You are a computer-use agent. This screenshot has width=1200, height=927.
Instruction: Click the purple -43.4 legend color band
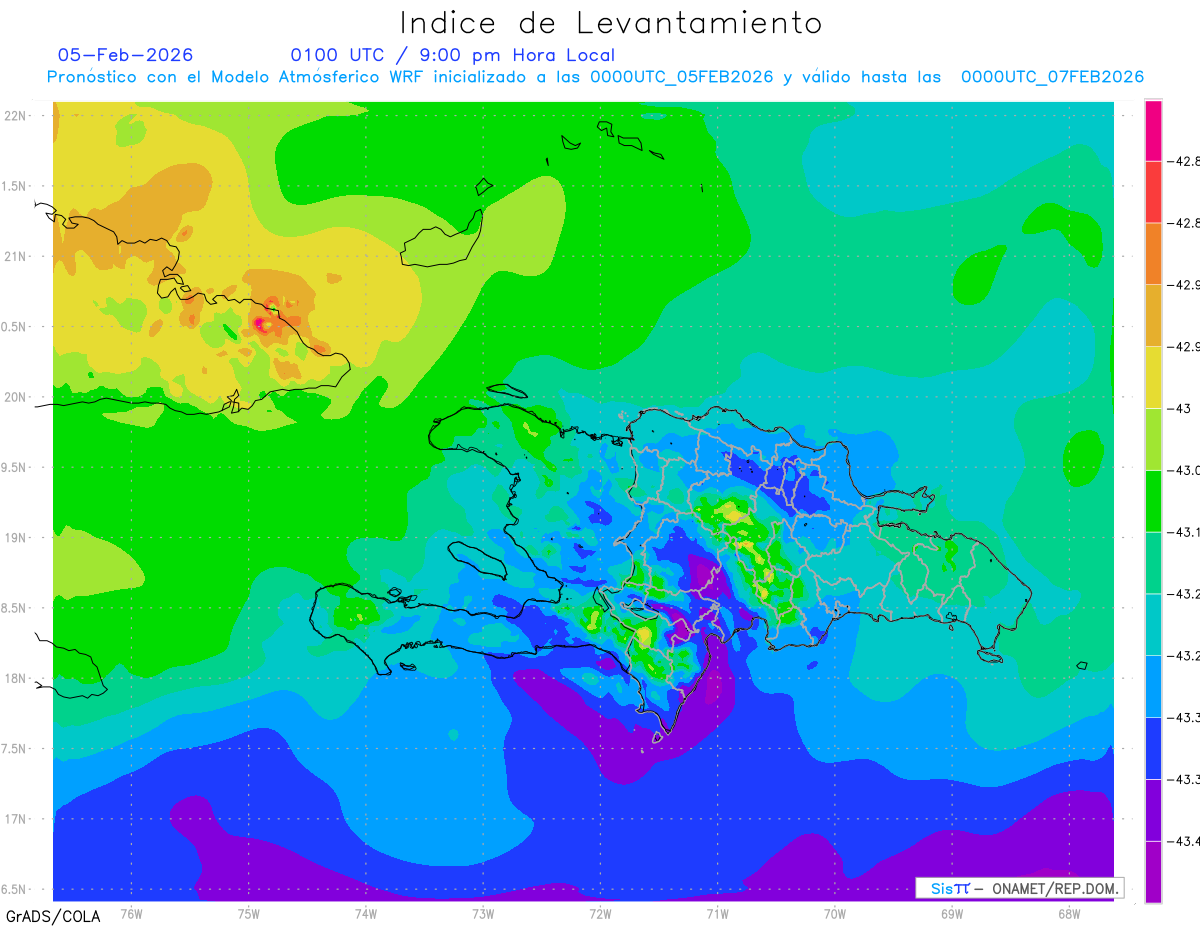[1153, 810]
